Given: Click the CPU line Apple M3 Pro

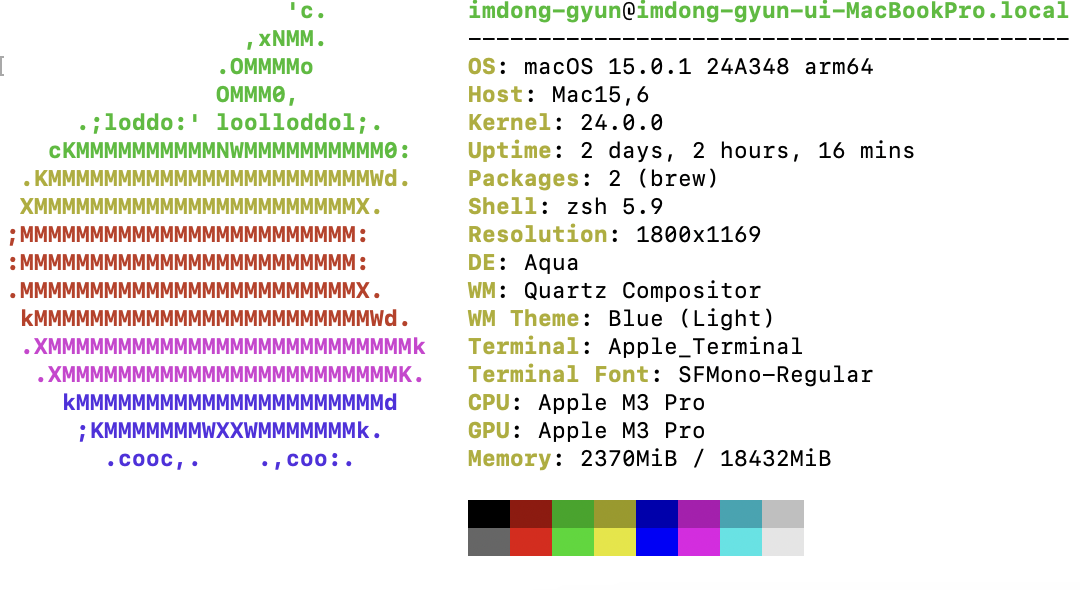Looking at the screenshot, I should pos(586,403).
